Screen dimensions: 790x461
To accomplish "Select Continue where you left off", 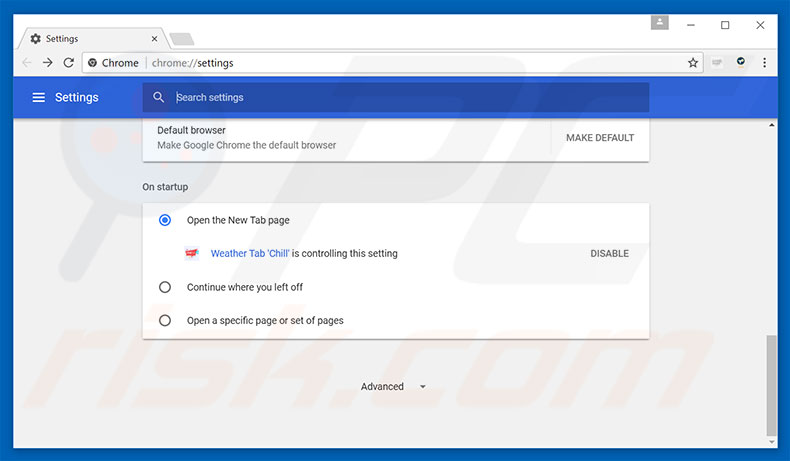I will coord(165,287).
